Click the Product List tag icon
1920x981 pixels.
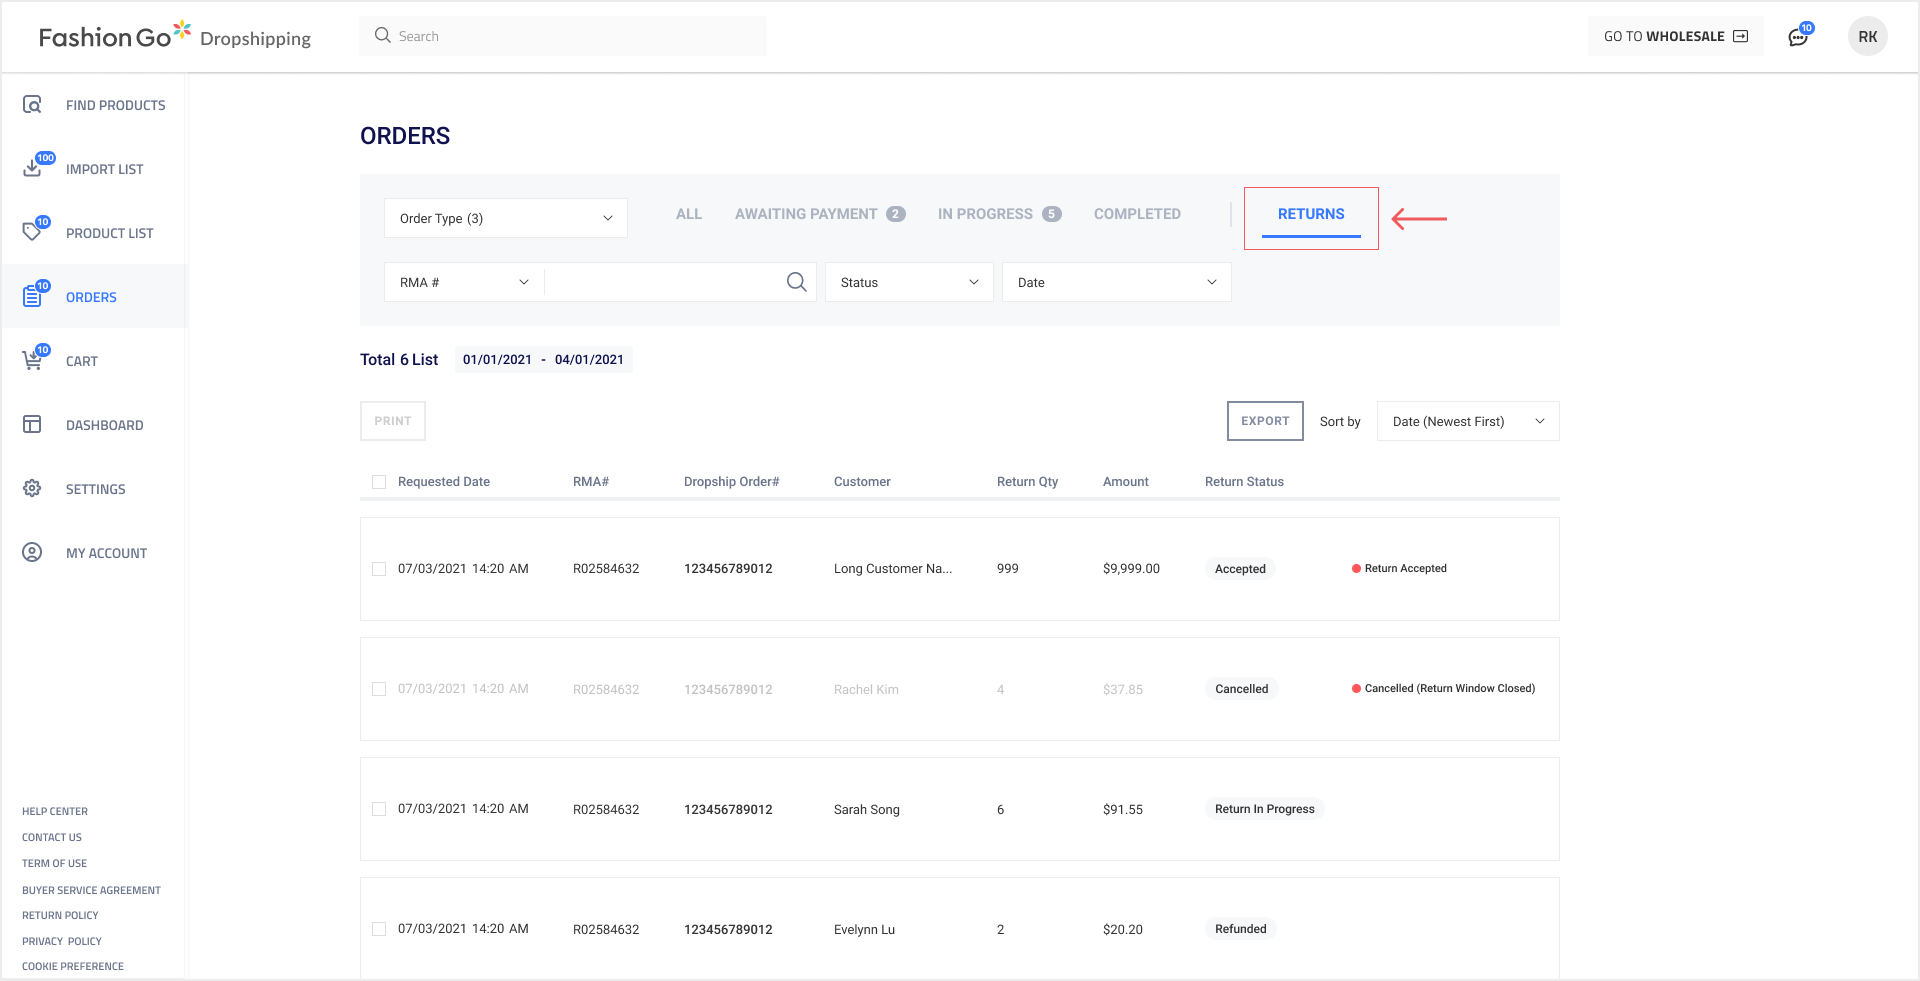[32, 232]
